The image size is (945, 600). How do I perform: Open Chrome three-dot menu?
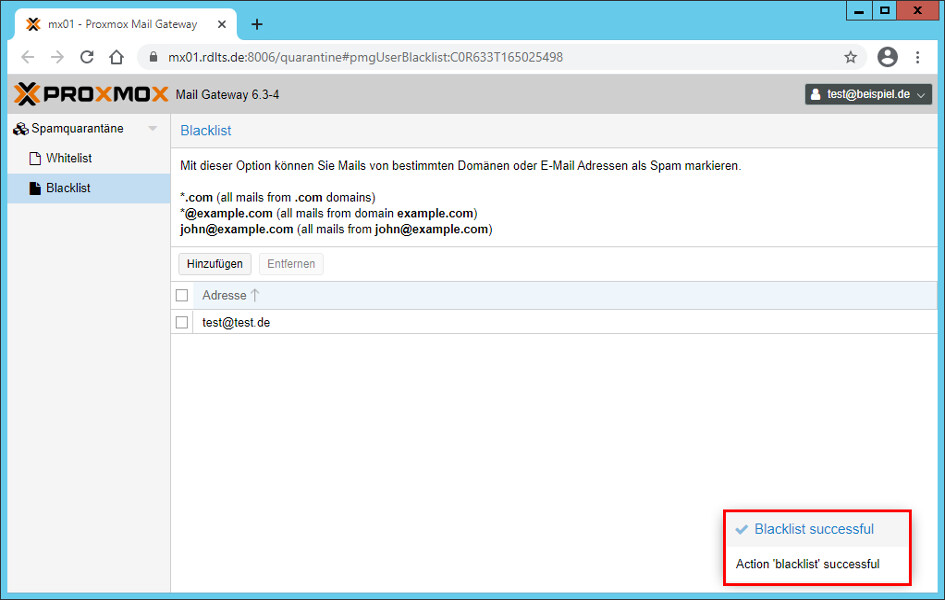click(x=917, y=57)
